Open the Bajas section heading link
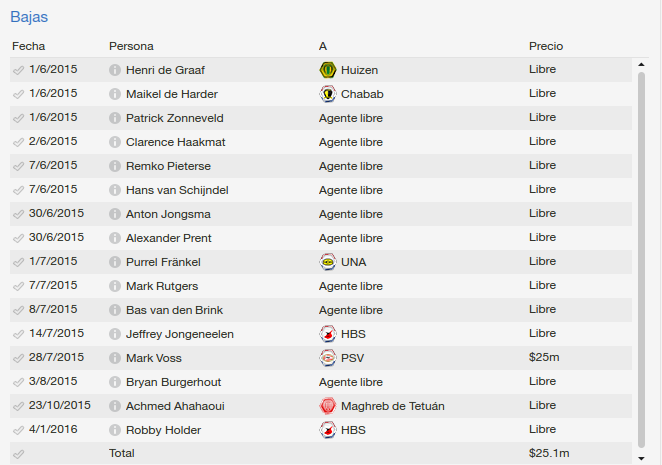This screenshot has width=662, height=465. 29,17
